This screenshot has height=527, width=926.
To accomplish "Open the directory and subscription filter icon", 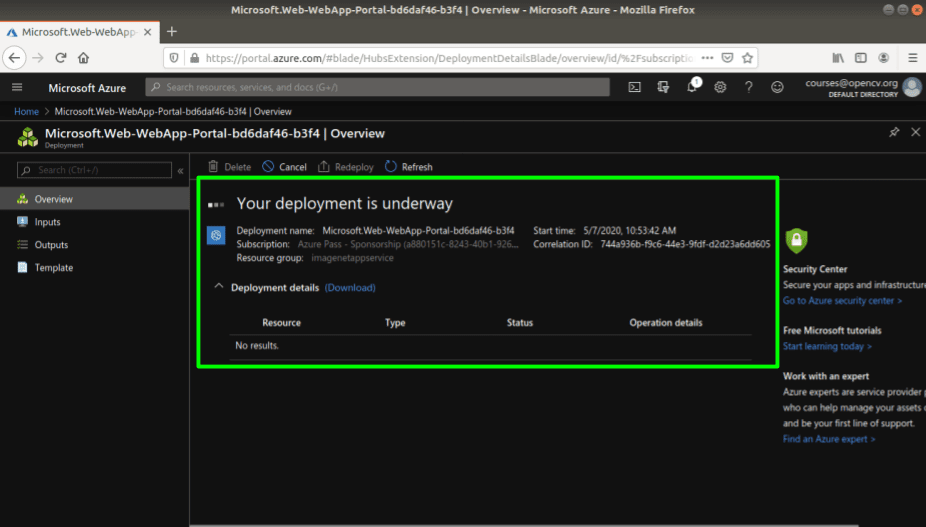I will pyautogui.click(x=663, y=87).
